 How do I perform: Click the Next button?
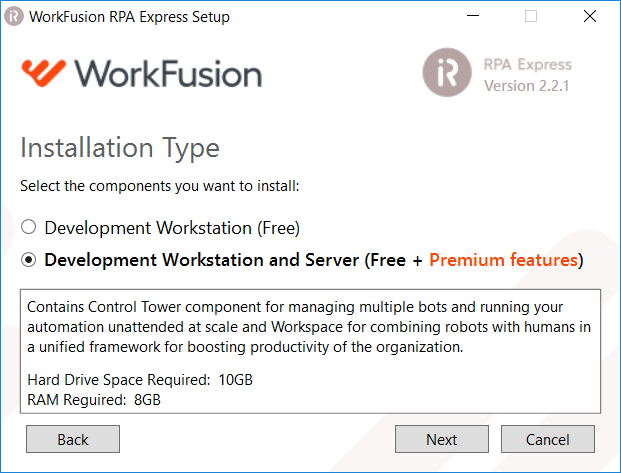coord(442,439)
